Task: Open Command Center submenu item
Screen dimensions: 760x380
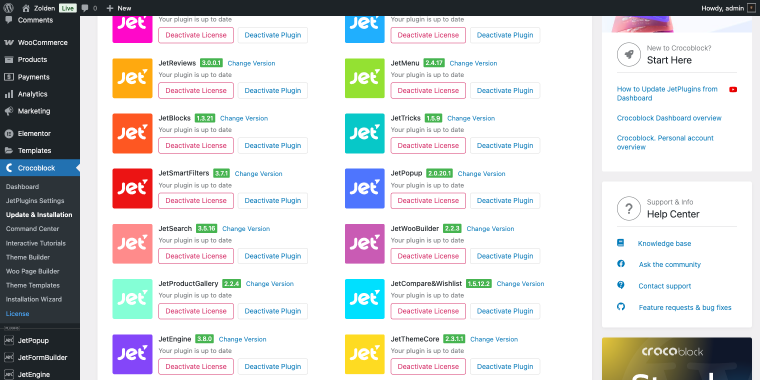Action: pyautogui.click(x=32, y=229)
